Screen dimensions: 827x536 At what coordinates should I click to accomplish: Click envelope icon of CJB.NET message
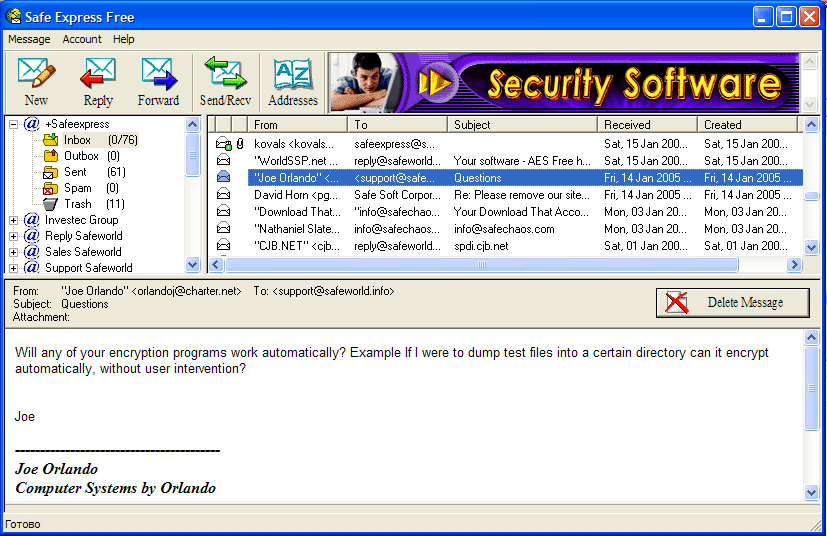pos(224,245)
